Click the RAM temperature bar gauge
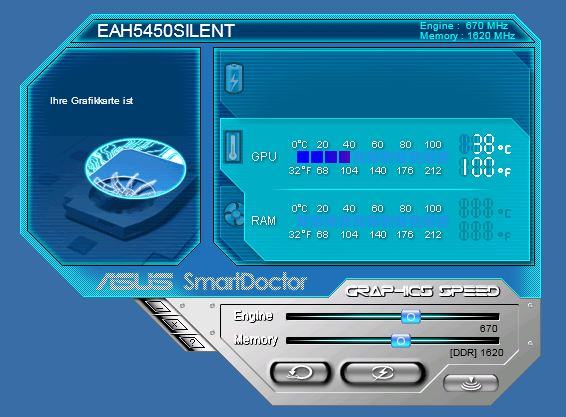The width and height of the screenshot is (566, 417). (372, 221)
